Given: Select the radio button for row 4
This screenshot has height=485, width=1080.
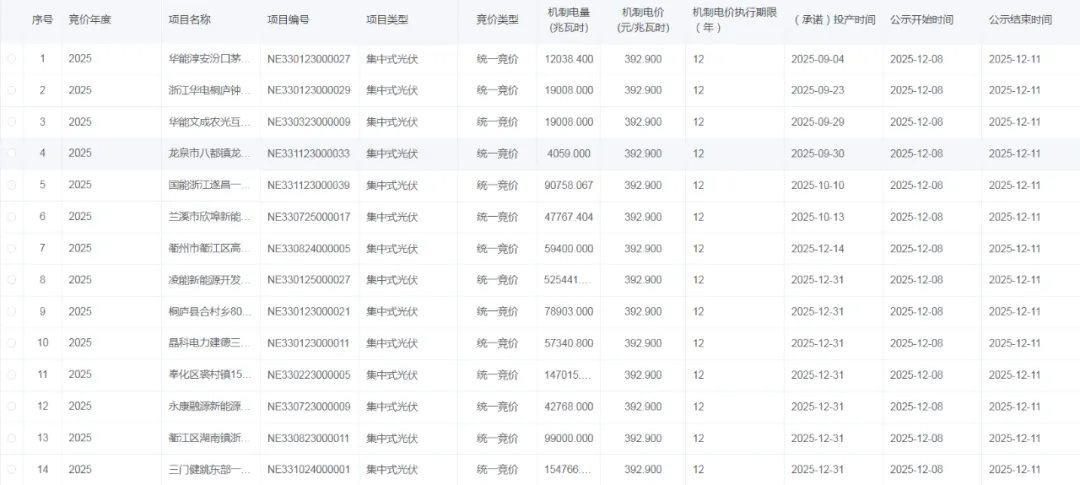Looking at the screenshot, I should tap(11, 154).
